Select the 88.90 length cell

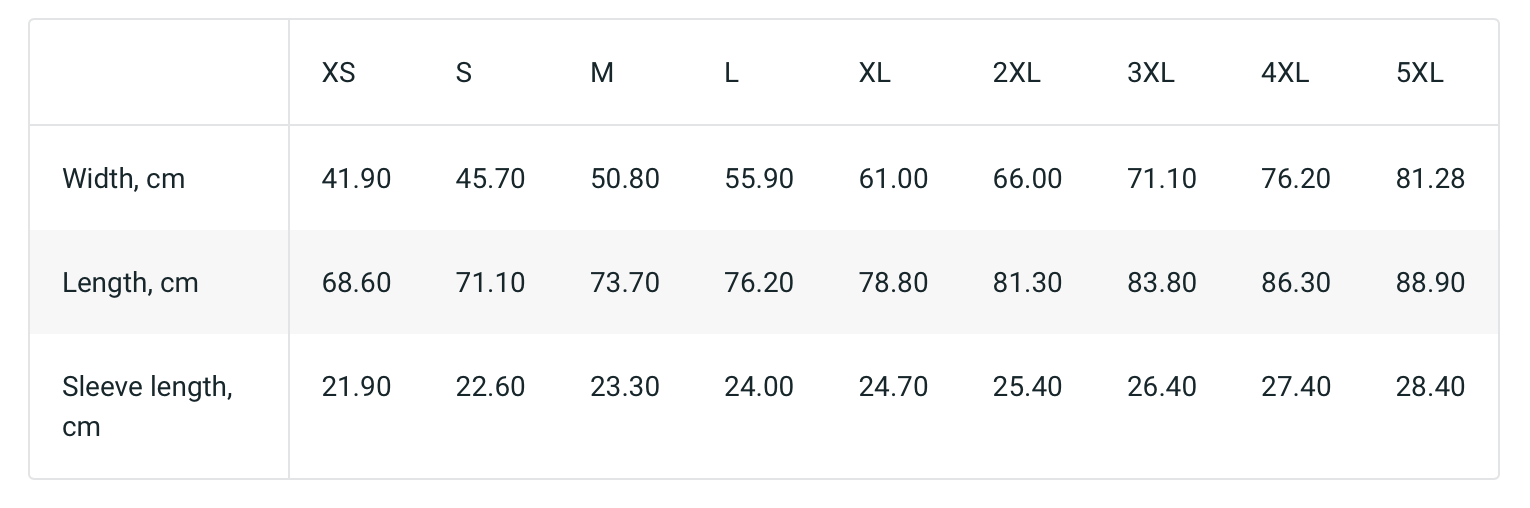click(1430, 283)
